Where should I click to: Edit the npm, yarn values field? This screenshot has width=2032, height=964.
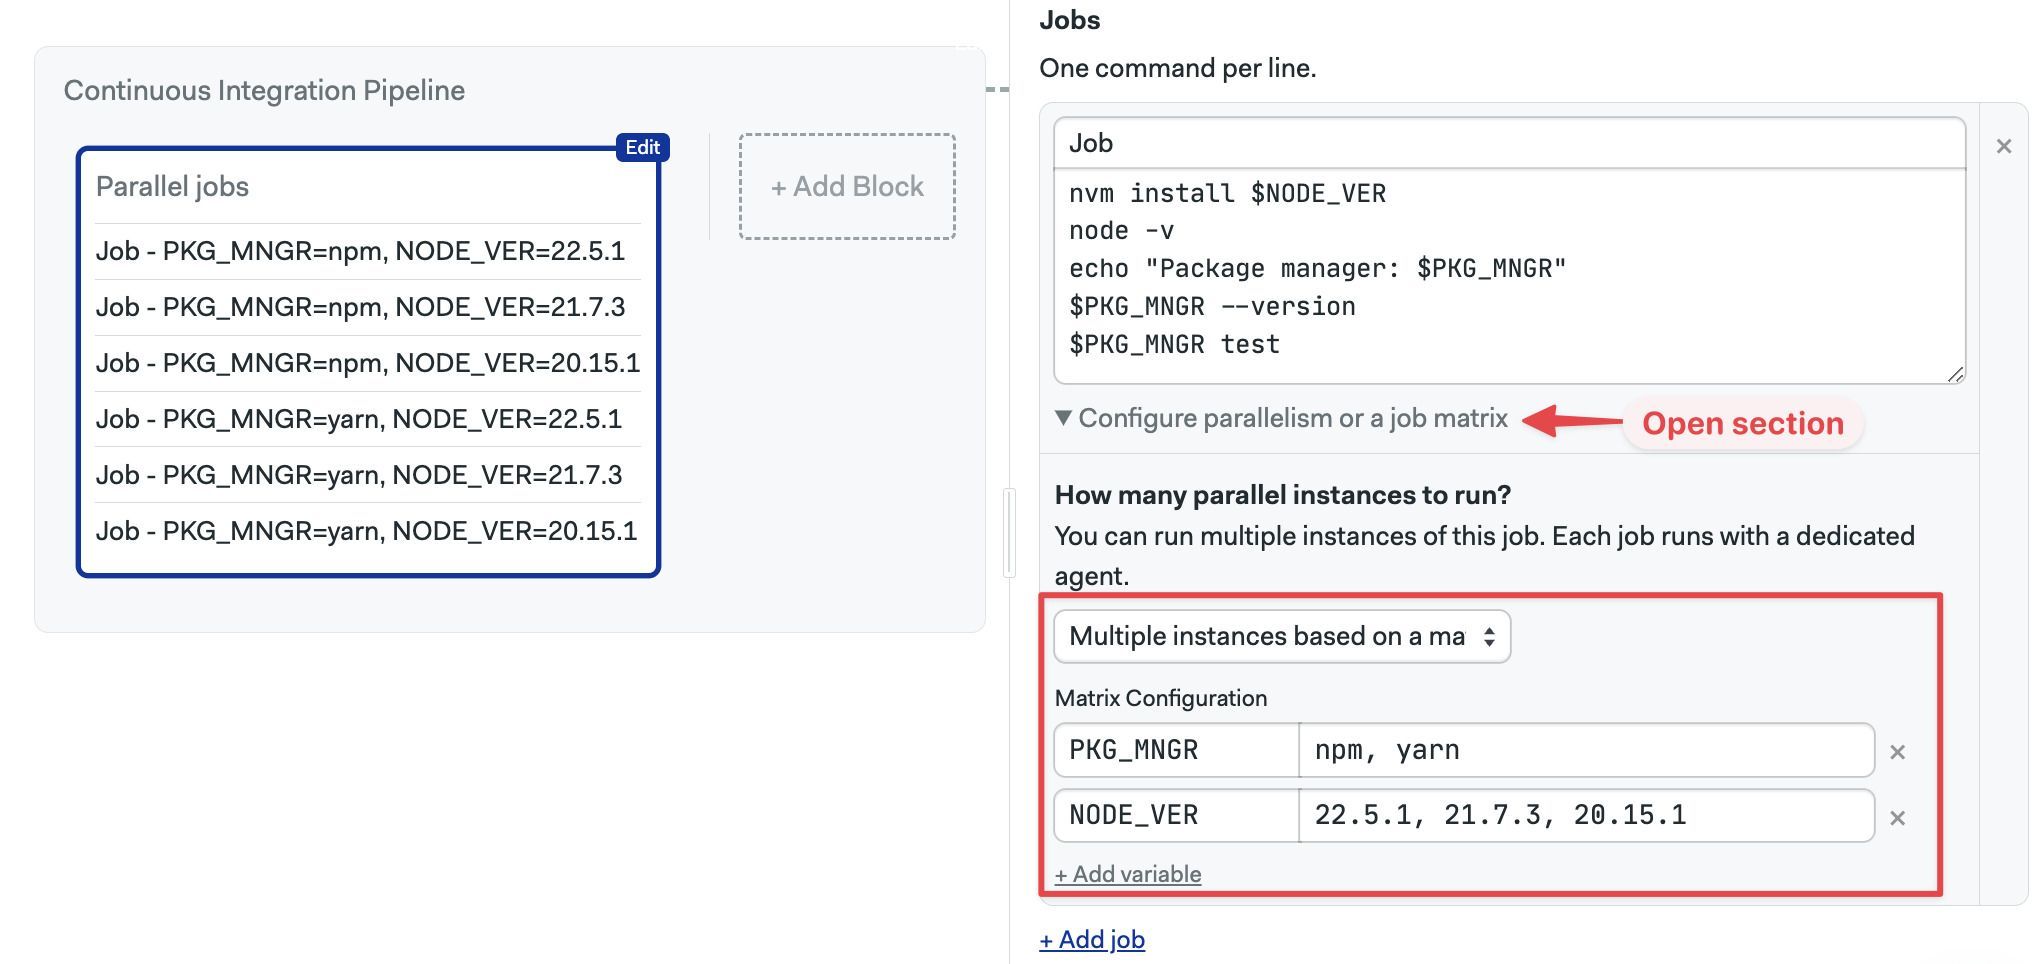1585,750
